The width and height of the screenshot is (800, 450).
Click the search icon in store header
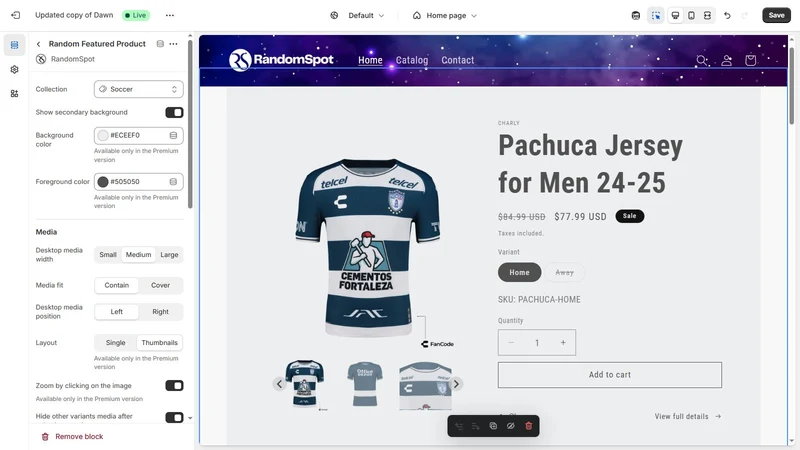point(702,60)
